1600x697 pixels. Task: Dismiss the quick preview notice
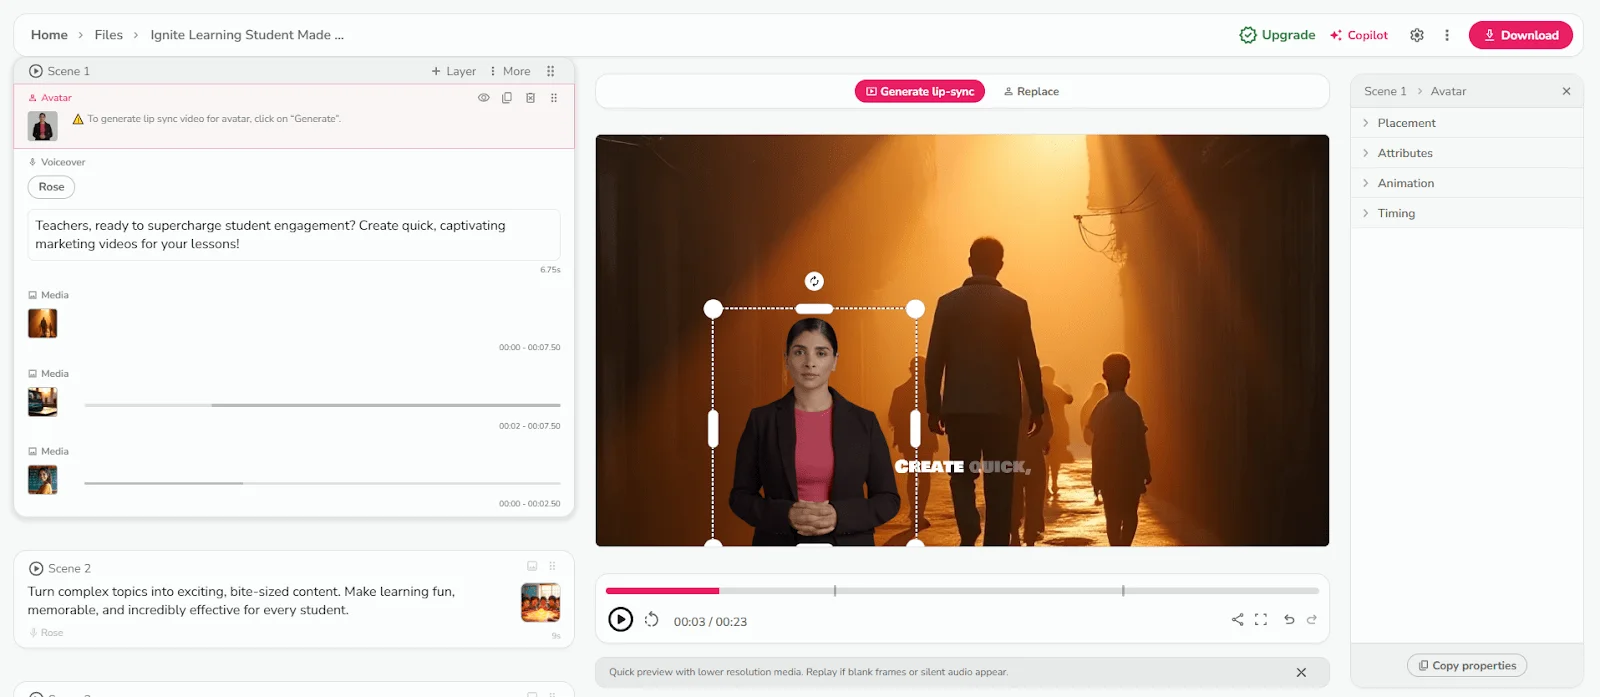[x=1301, y=672]
